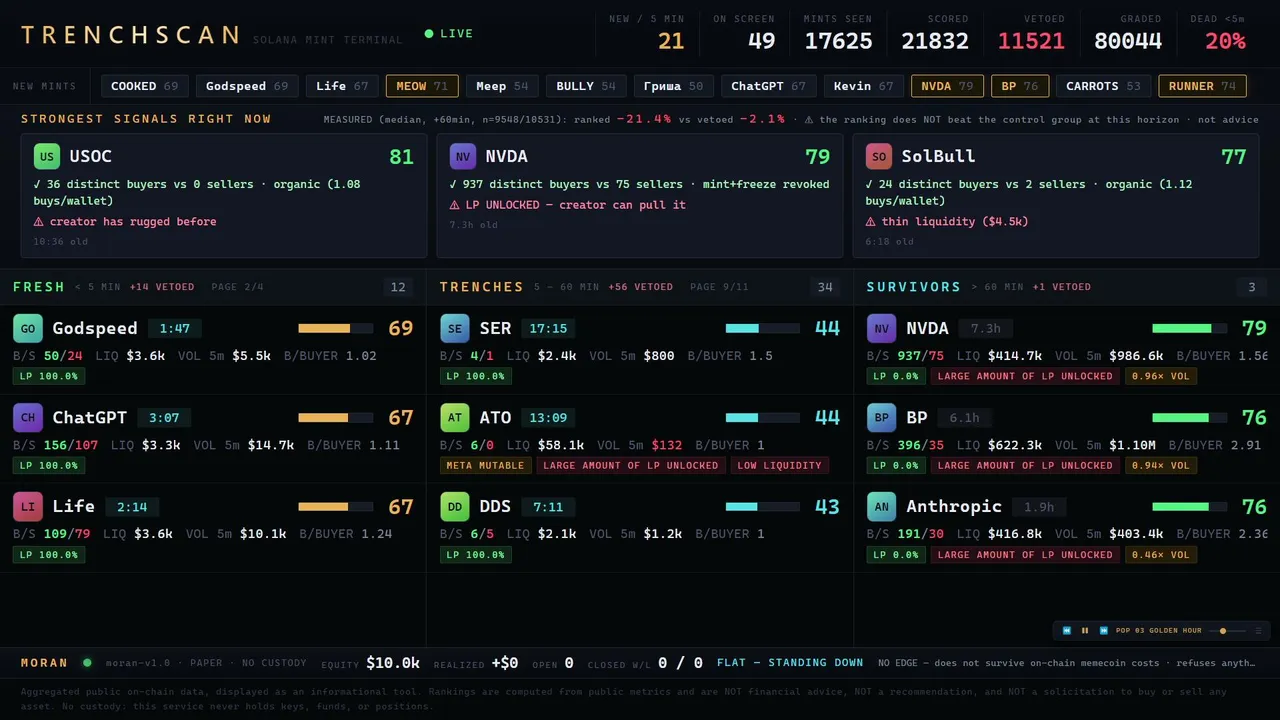This screenshot has height=720, width=1280.
Task: Click the SURVIVORS column count badge 3
Action: 1251,287
